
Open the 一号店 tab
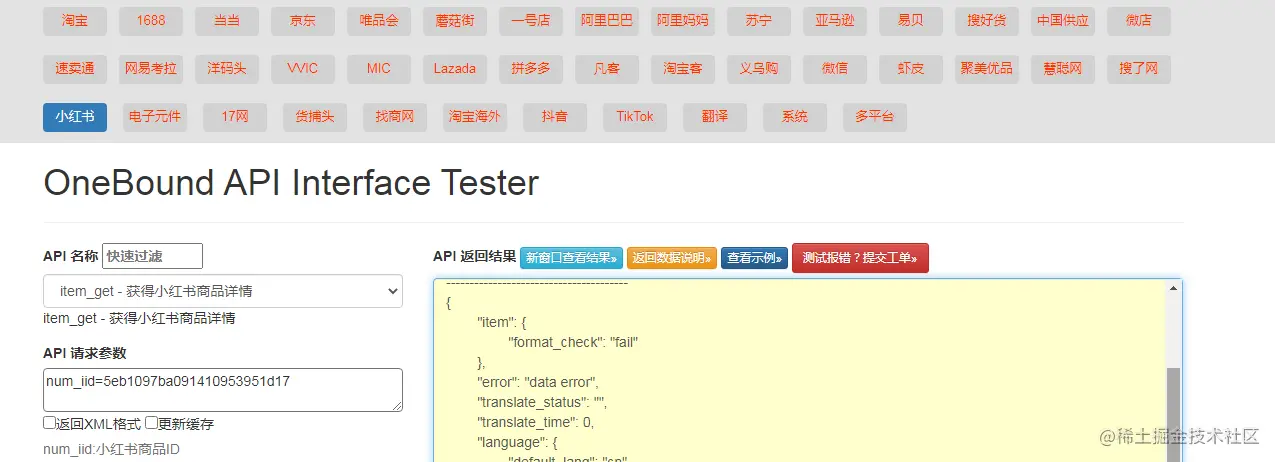click(531, 21)
